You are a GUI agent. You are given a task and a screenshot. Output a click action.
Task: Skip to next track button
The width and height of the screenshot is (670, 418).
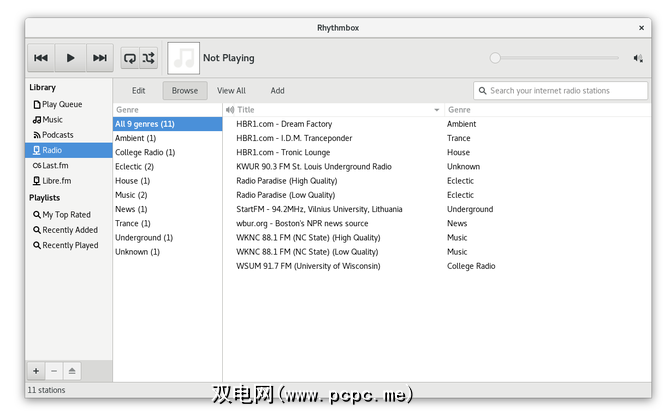100,58
